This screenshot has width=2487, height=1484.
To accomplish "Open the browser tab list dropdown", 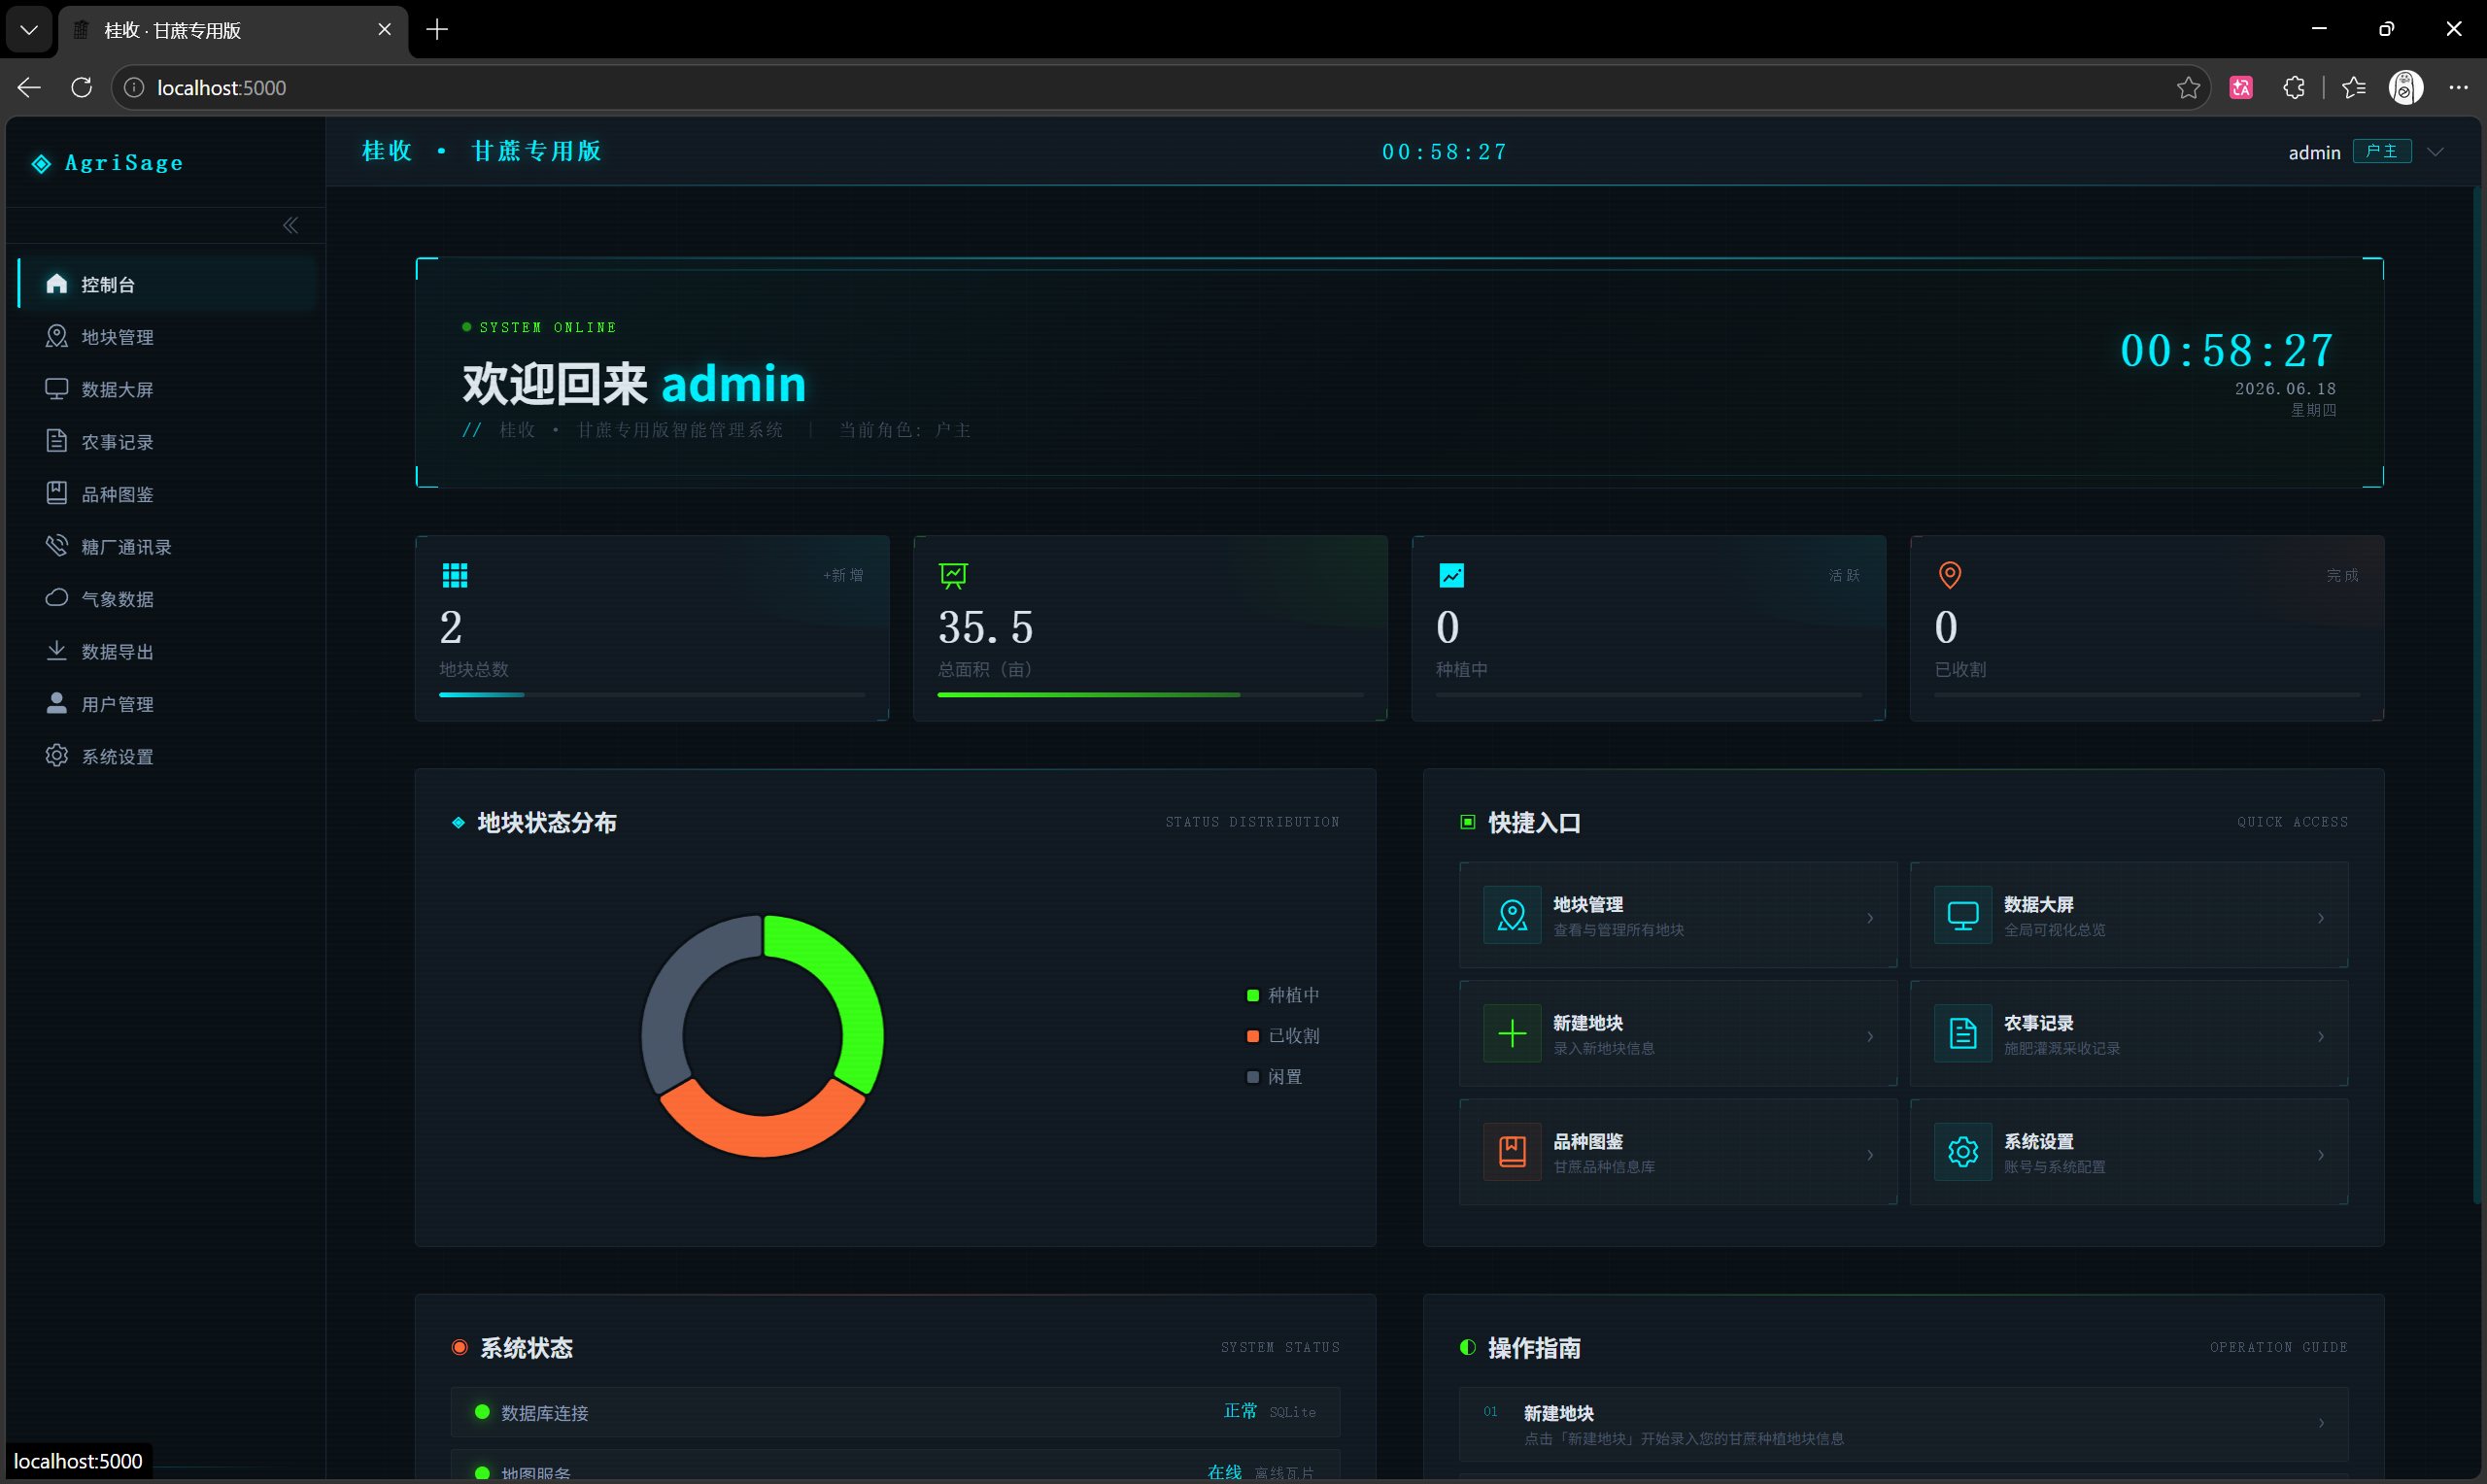I will point(29,30).
